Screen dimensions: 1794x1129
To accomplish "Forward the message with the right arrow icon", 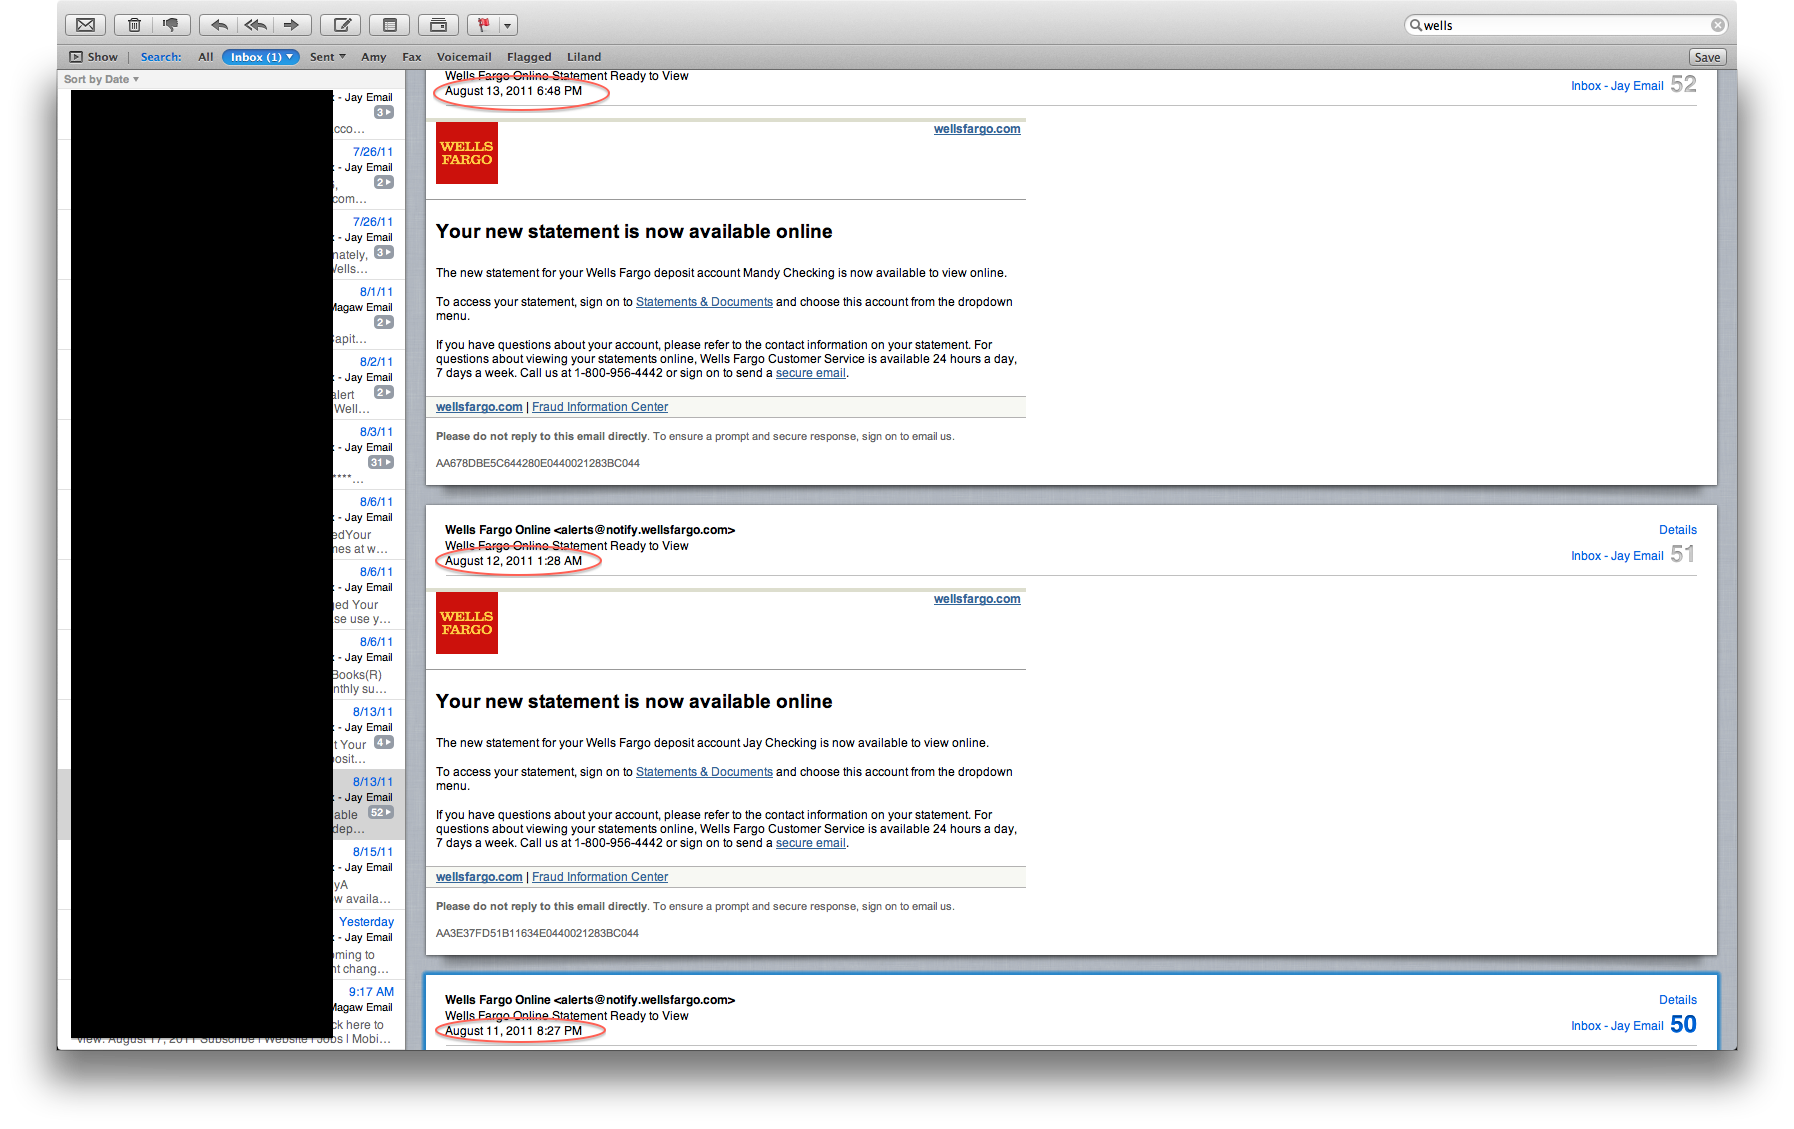I will [x=292, y=25].
